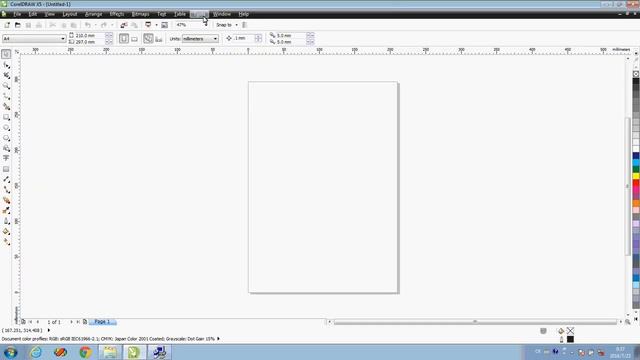Open the zoom level 47% dropdown
Image resolution: width=640 pixels, height=360 pixels.
(206, 25)
